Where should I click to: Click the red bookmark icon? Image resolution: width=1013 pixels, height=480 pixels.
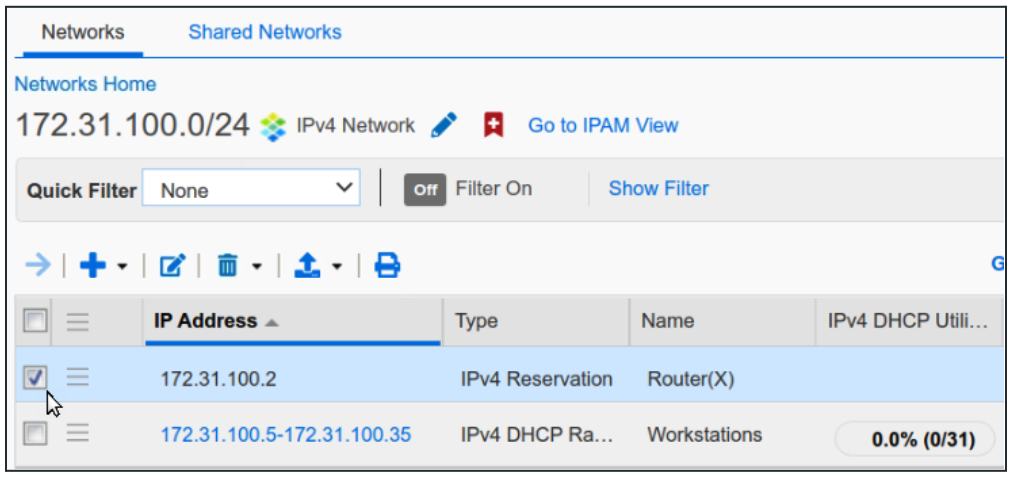pos(493,126)
